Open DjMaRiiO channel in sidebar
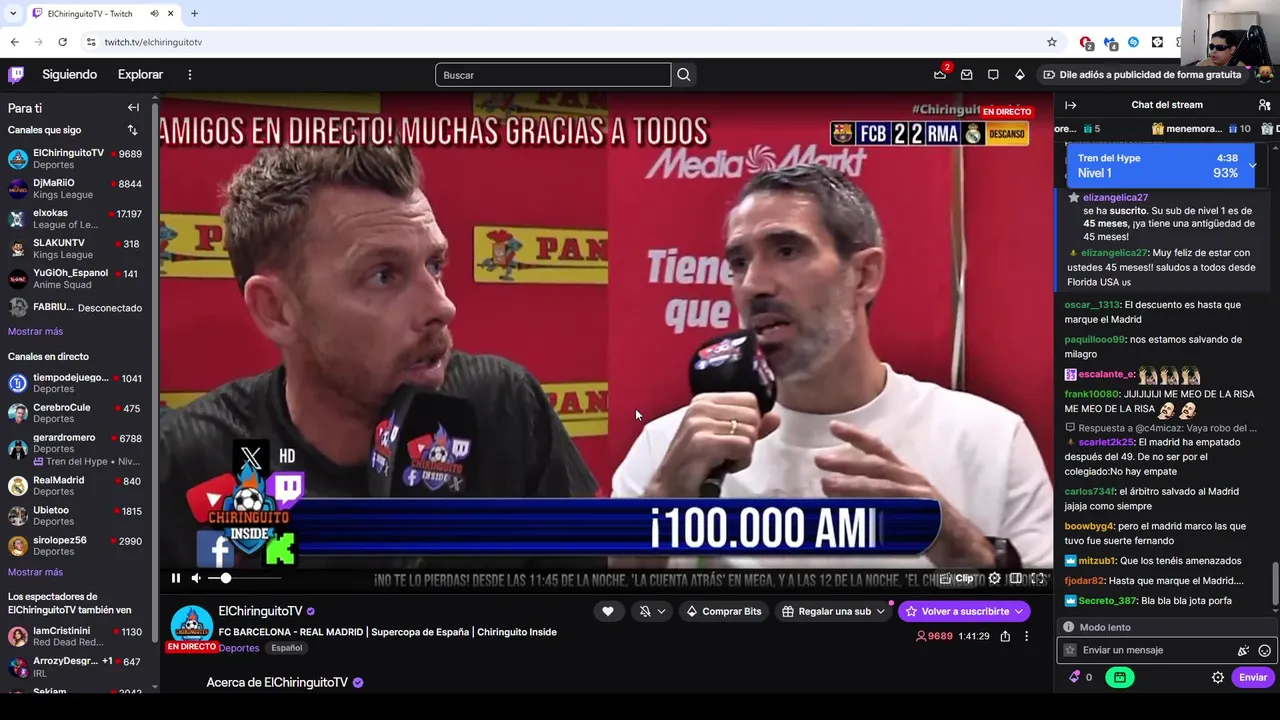Screen dimensions: 1280x720 (x=75, y=188)
